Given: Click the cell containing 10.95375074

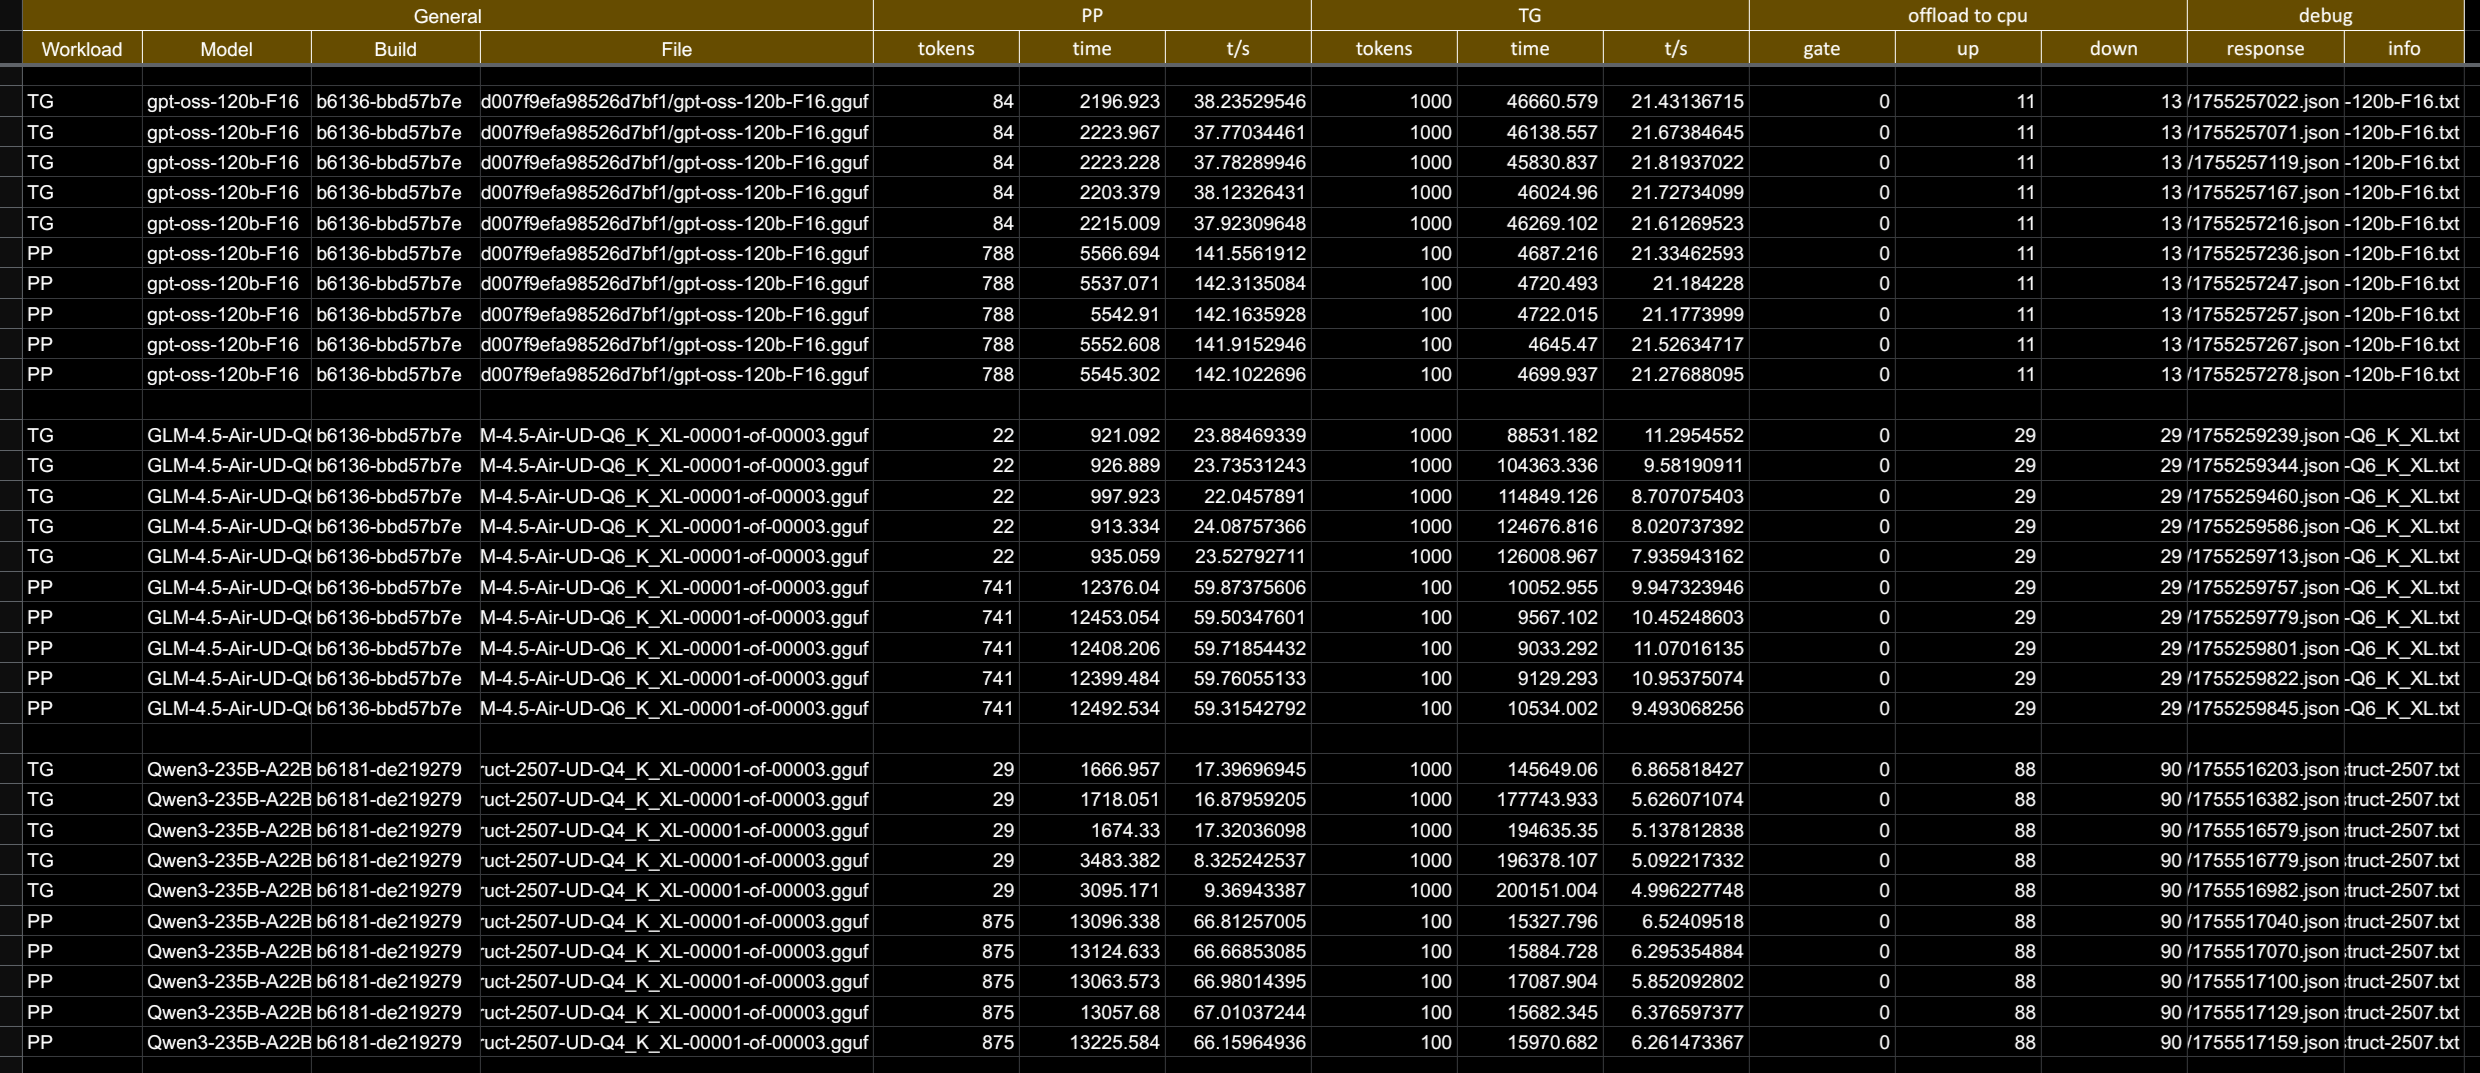Looking at the screenshot, I should click(1676, 678).
